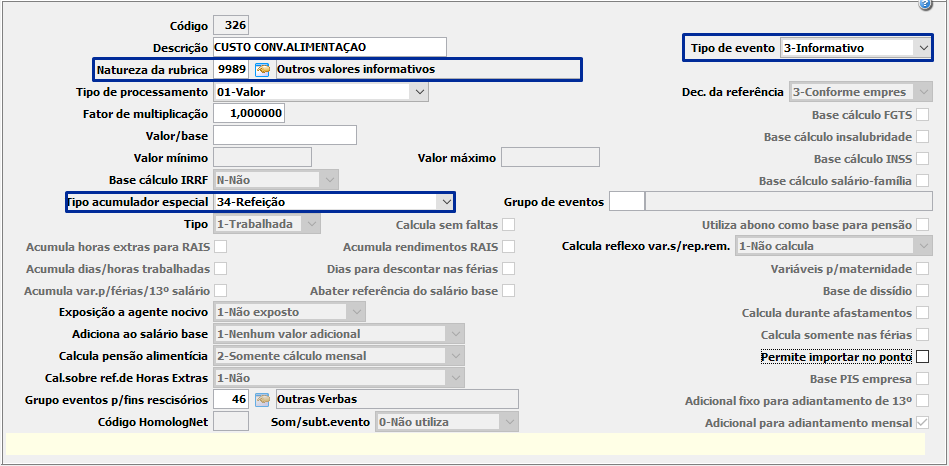Toggle Base cálculo INSS checkbox
This screenshot has width=949, height=466.
[922, 159]
